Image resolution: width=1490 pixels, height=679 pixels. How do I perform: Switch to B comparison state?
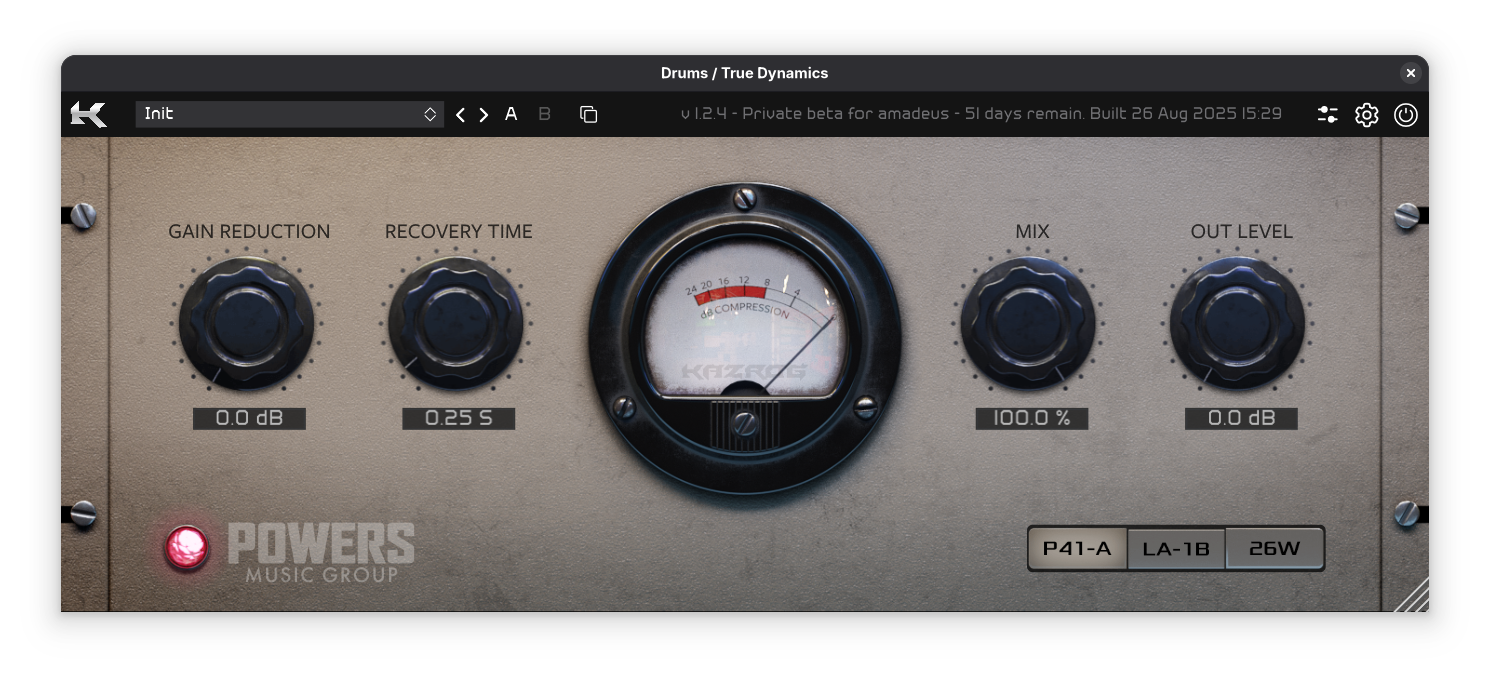click(545, 114)
